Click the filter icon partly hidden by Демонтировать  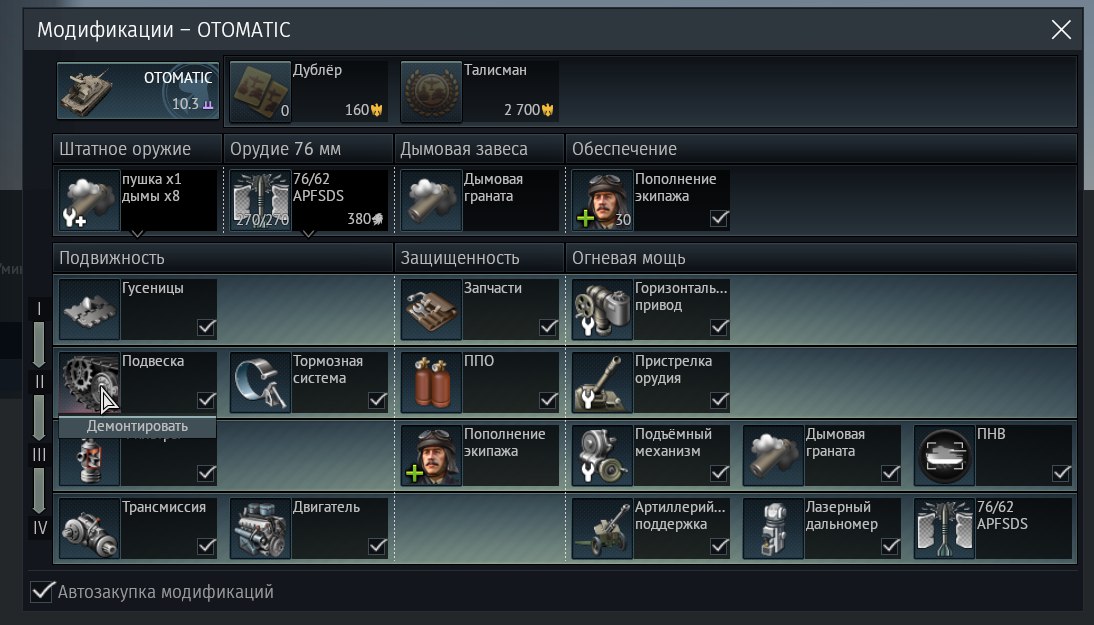point(89,462)
